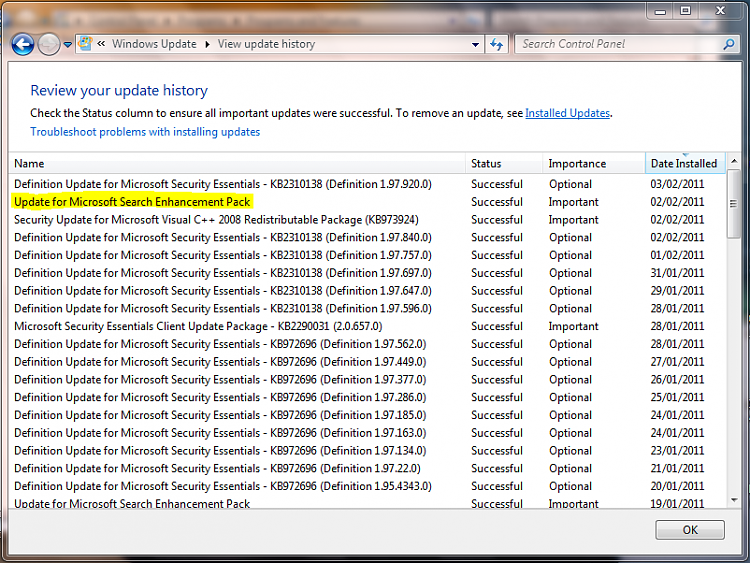Click Successful status for Definition 1.97.920.0
750x563 pixels.
[x=496, y=184]
